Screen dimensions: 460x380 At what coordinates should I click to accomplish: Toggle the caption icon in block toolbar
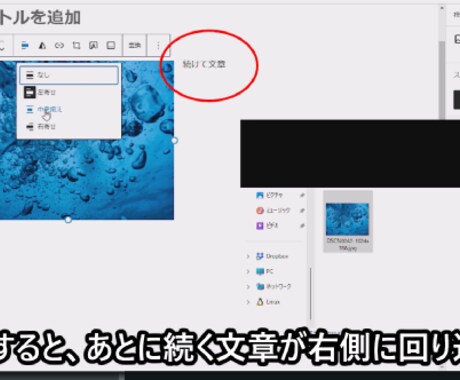(111, 45)
